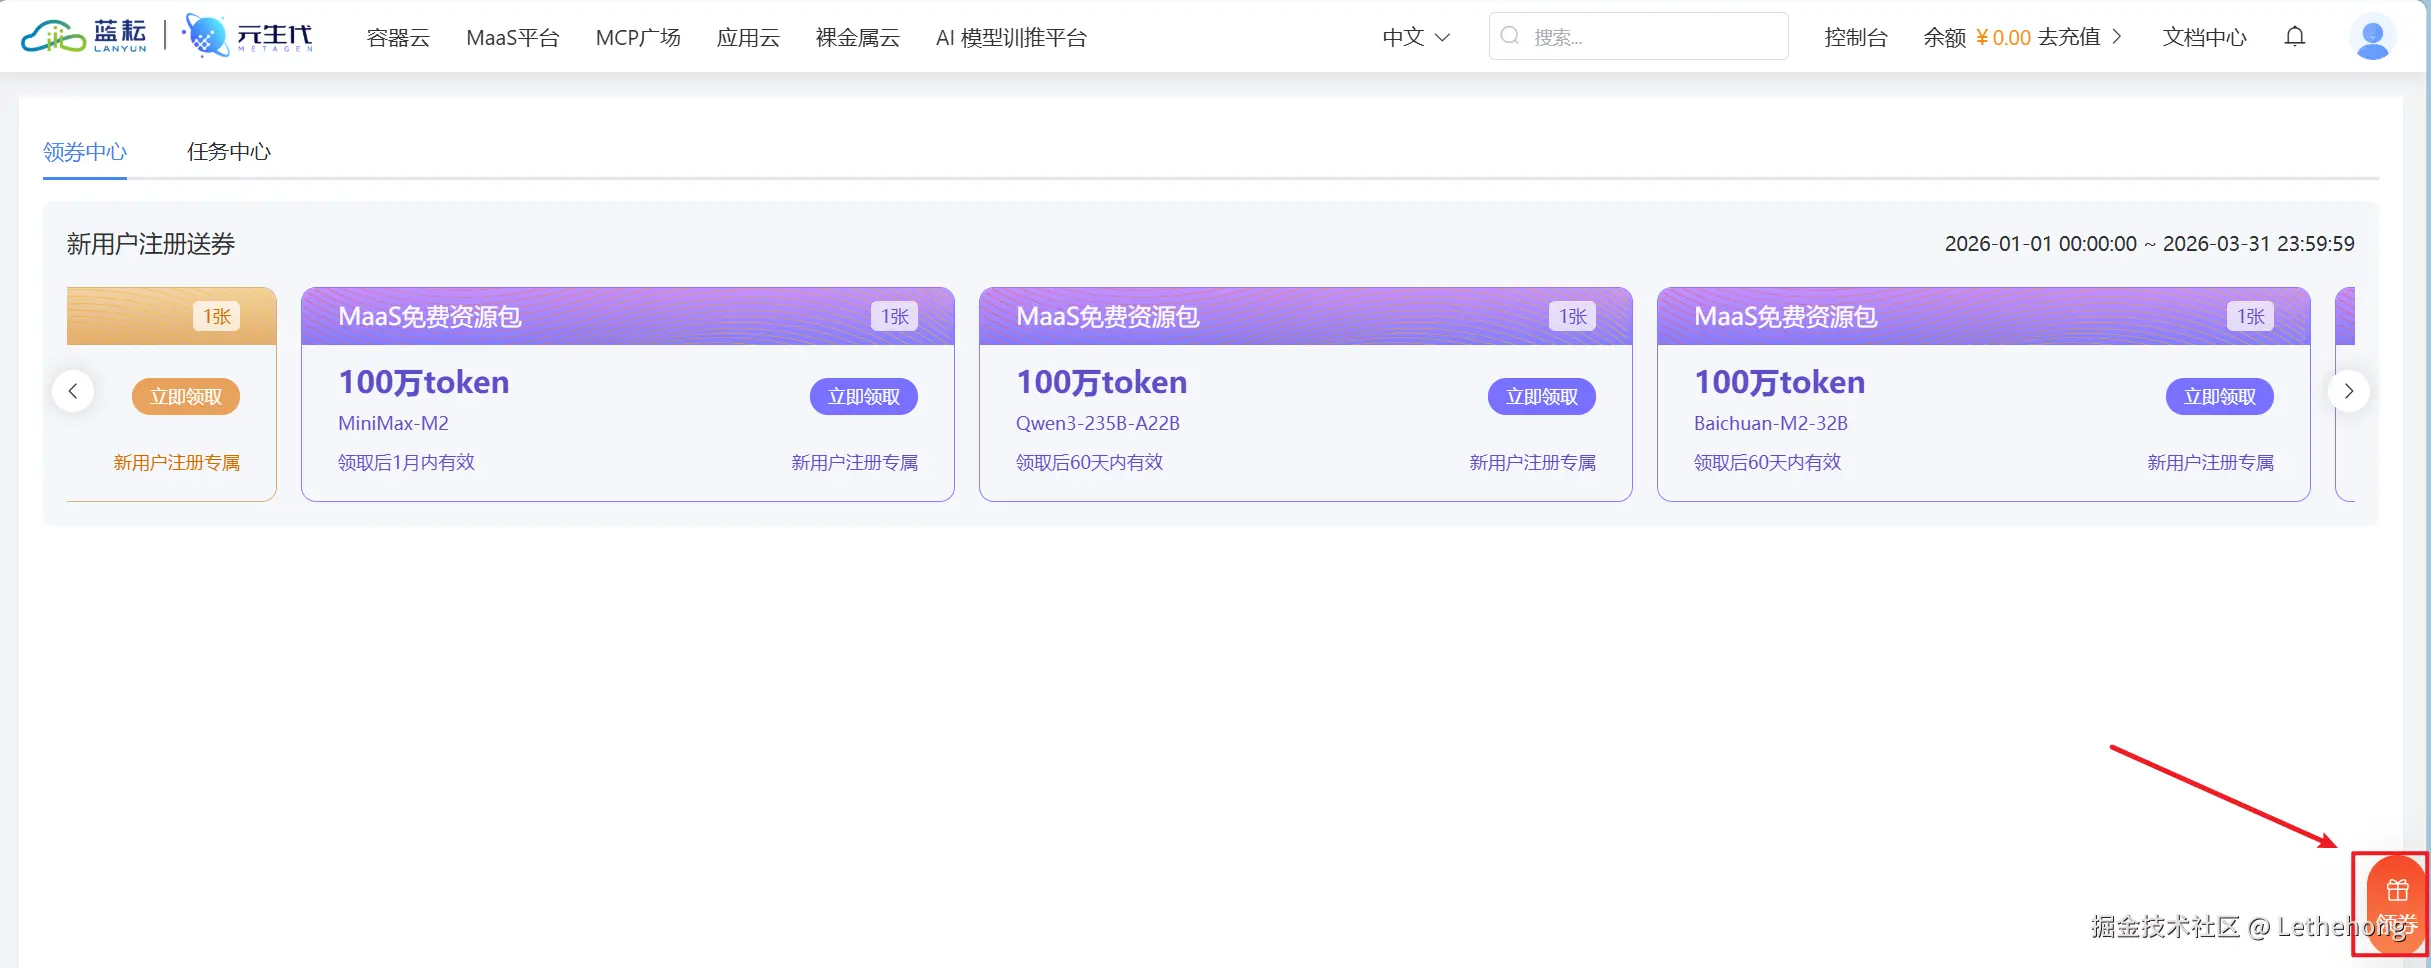Viewport: 2431px width, 968px height.
Task: Click the 领取后1月内有效 validity text
Action: pyautogui.click(x=406, y=462)
